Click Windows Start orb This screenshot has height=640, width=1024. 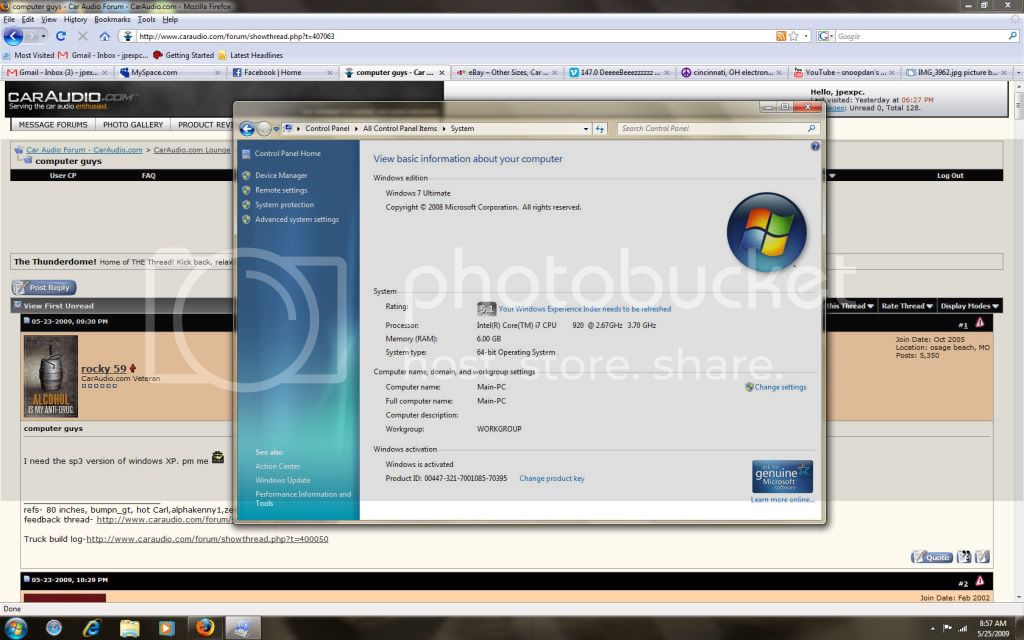click(16, 628)
